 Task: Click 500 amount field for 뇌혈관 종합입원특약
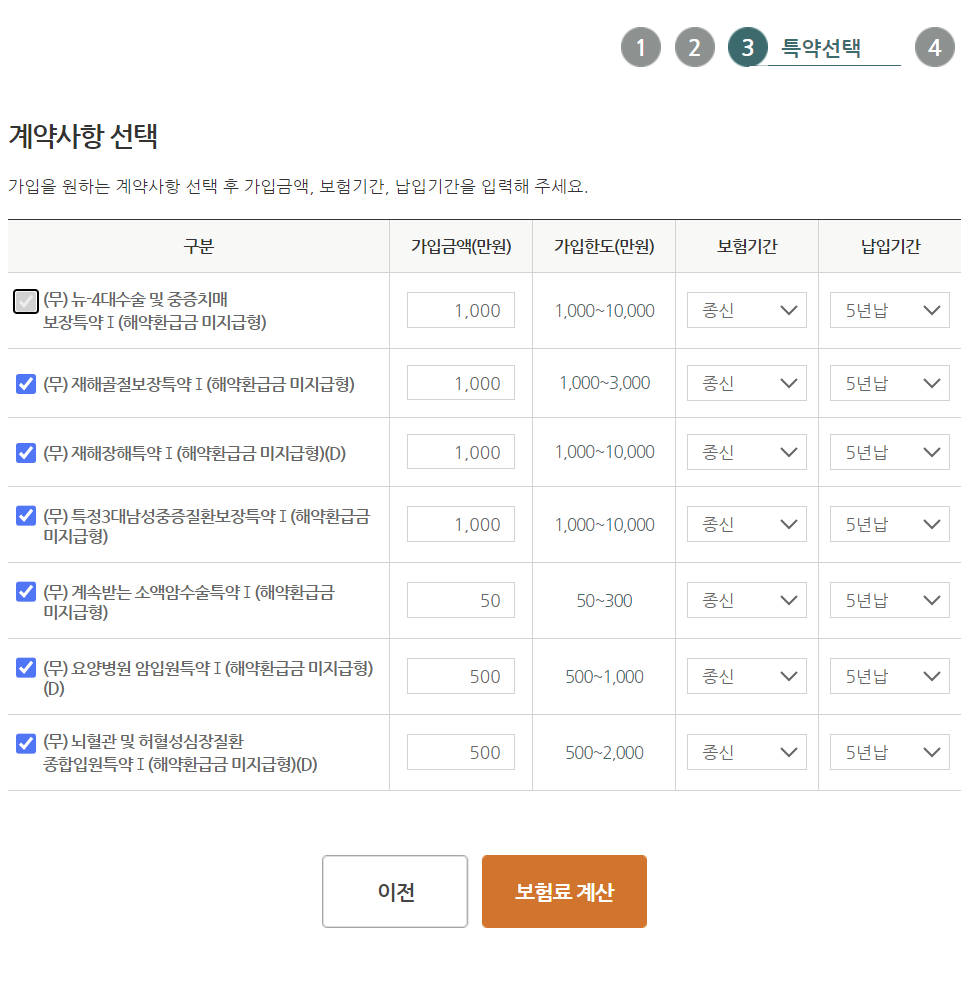pyautogui.click(x=461, y=752)
